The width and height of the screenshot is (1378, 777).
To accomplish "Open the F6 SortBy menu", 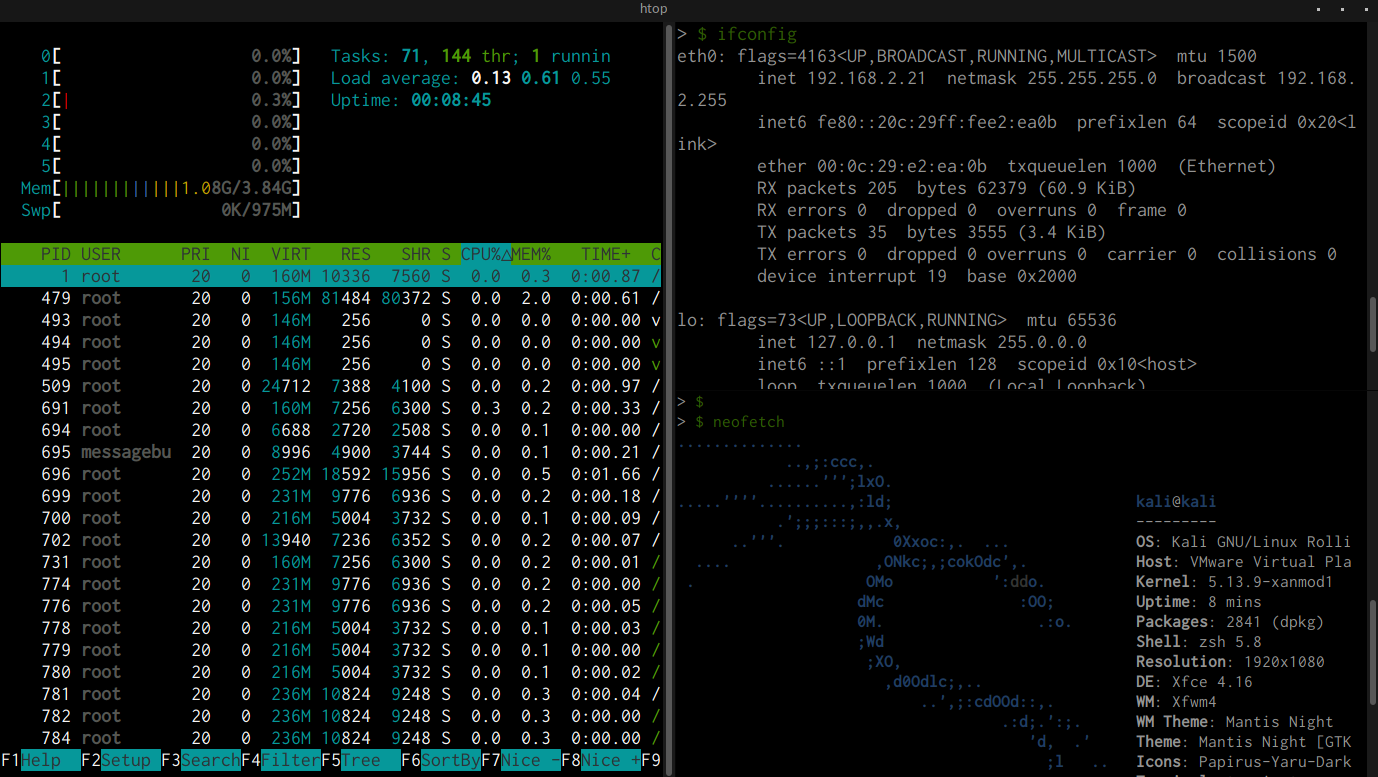I will click(x=450, y=760).
